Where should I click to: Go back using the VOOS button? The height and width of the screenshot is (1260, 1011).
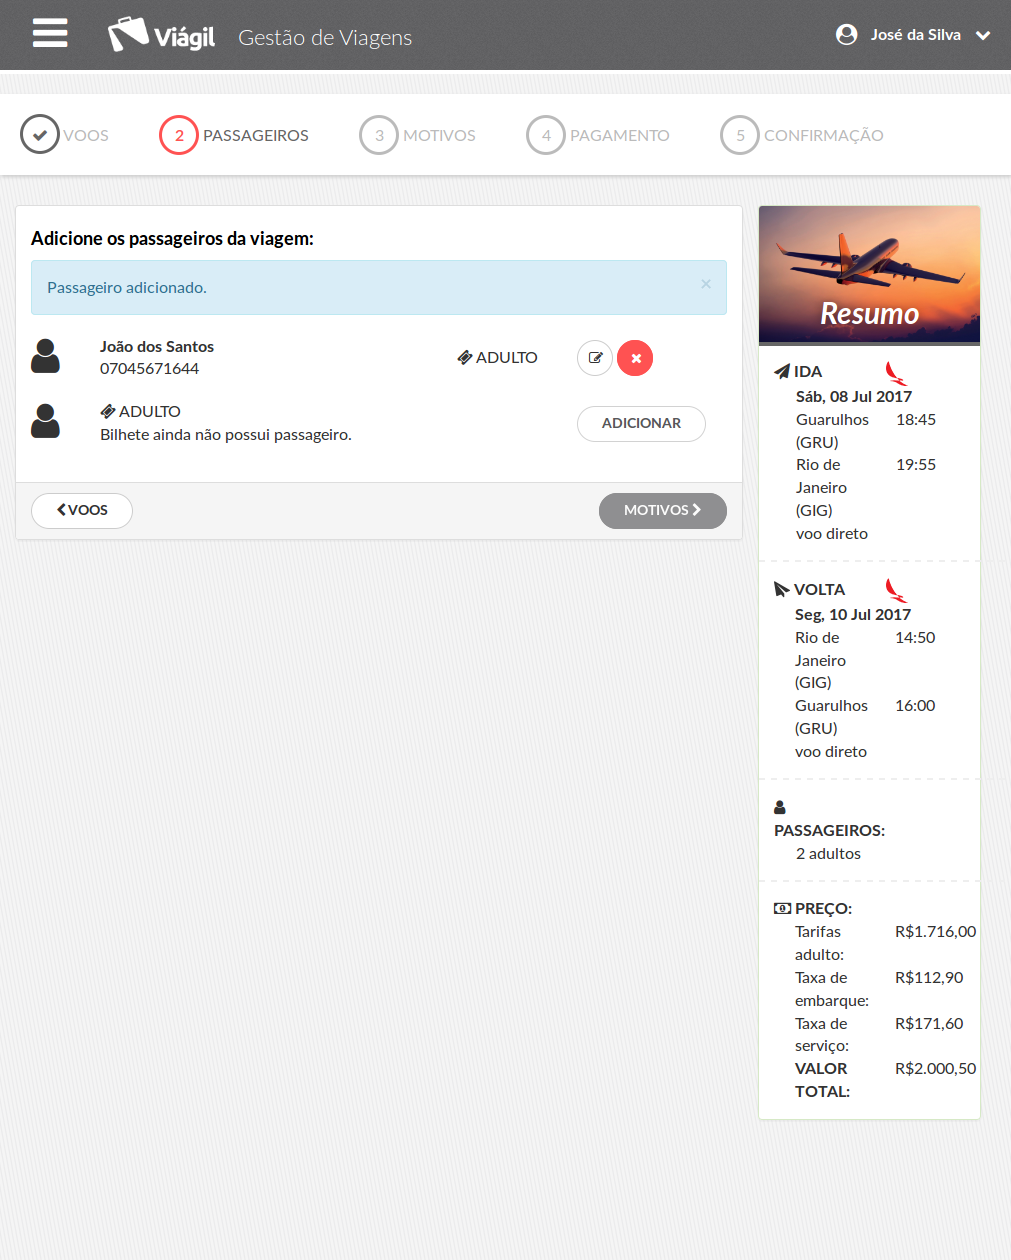pyautogui.click(x=82, y=510)
